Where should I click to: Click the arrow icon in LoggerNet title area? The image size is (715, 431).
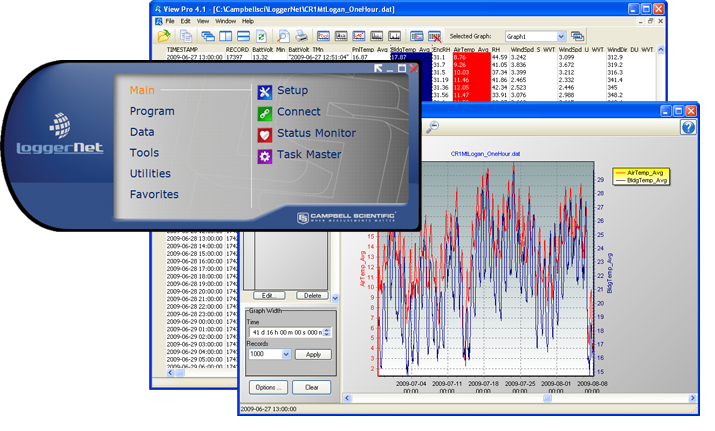tap(378, 68)
